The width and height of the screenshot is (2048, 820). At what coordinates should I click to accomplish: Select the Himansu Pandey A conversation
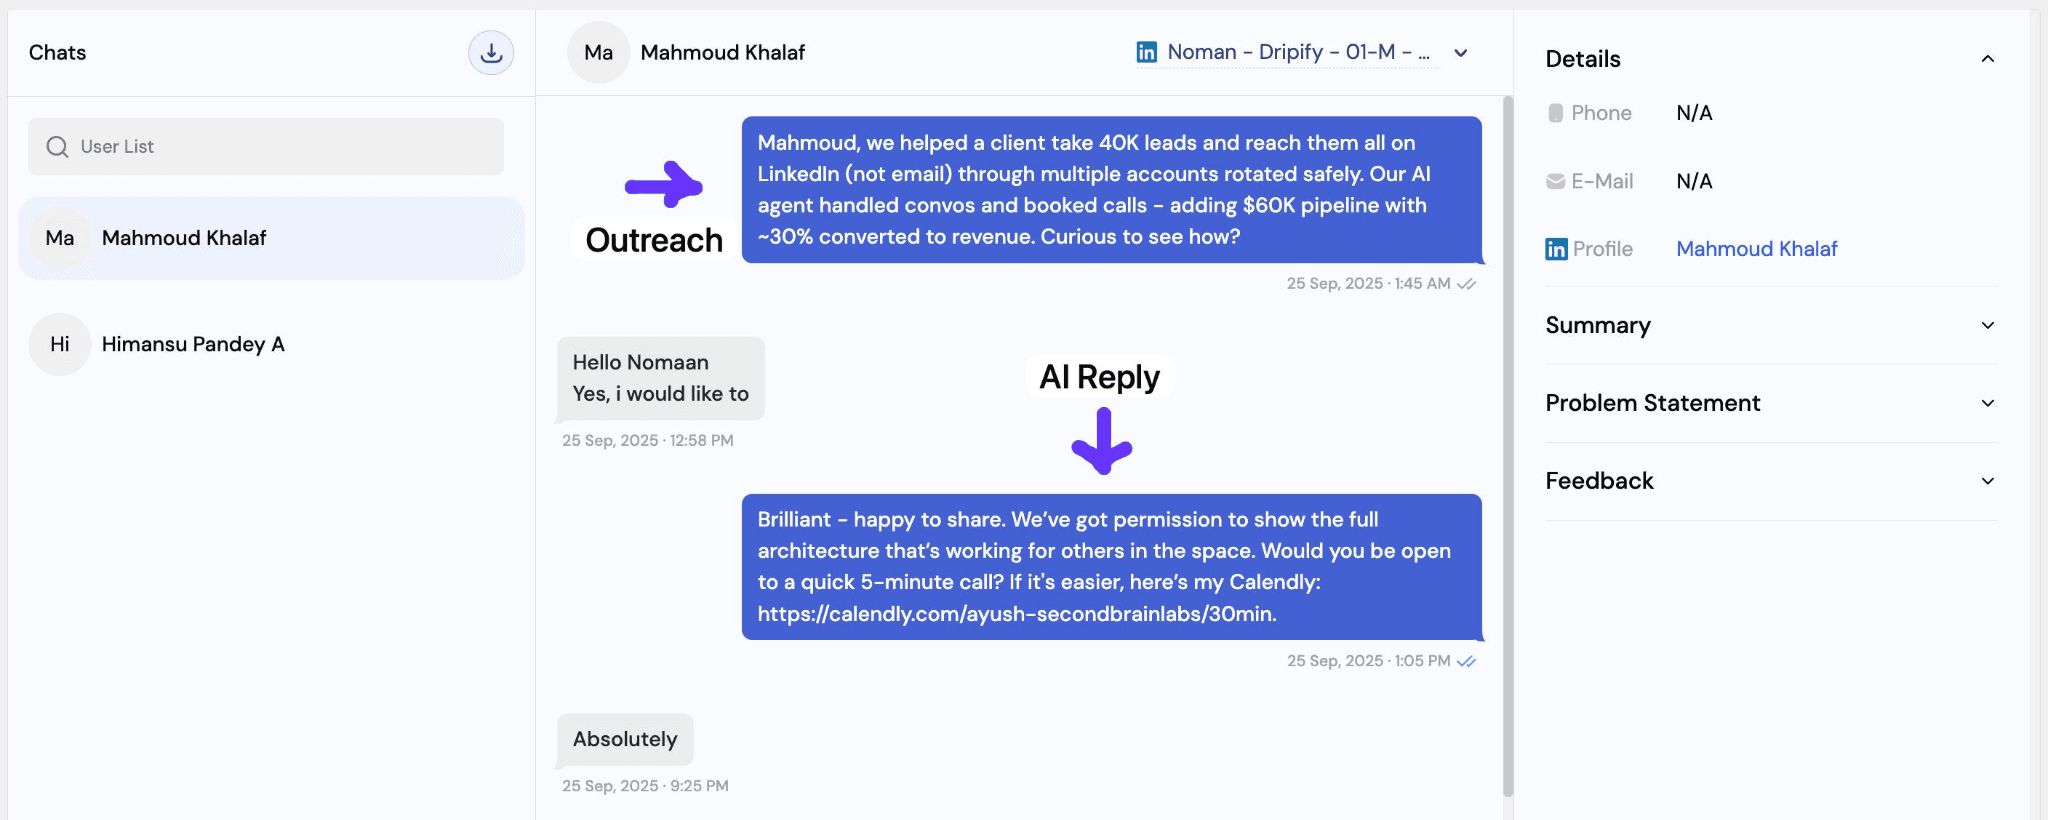[x=270, y=344]
